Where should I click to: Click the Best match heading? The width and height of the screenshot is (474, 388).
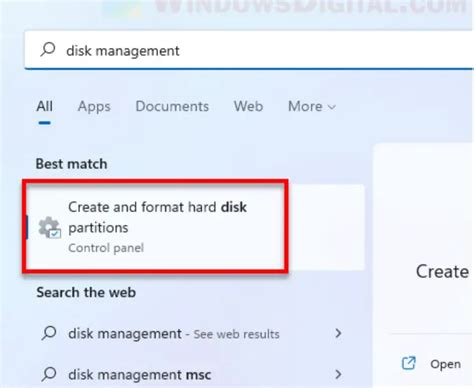[71, 164]
